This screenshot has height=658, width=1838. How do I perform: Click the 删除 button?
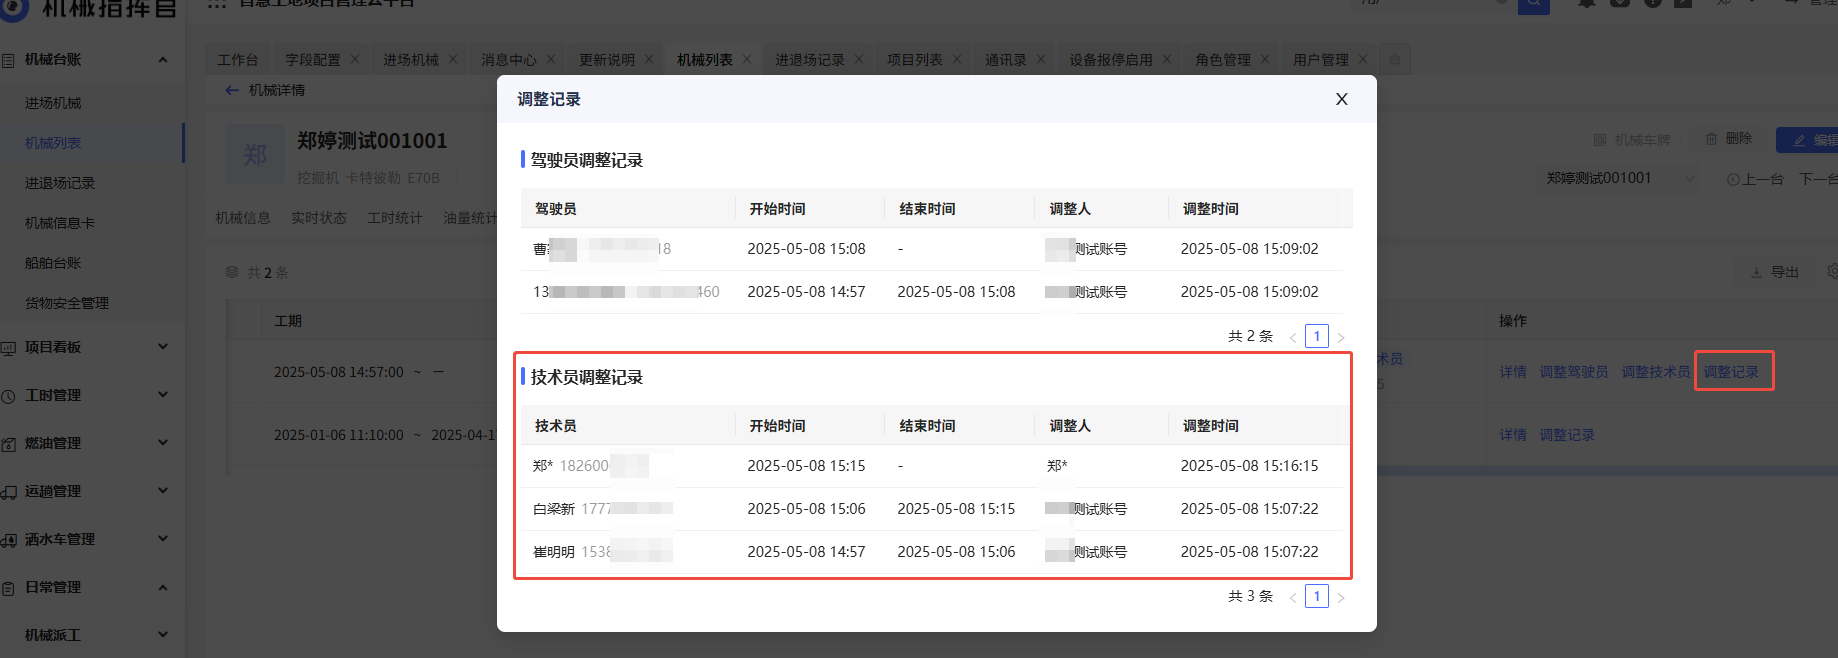point(1728,139)
